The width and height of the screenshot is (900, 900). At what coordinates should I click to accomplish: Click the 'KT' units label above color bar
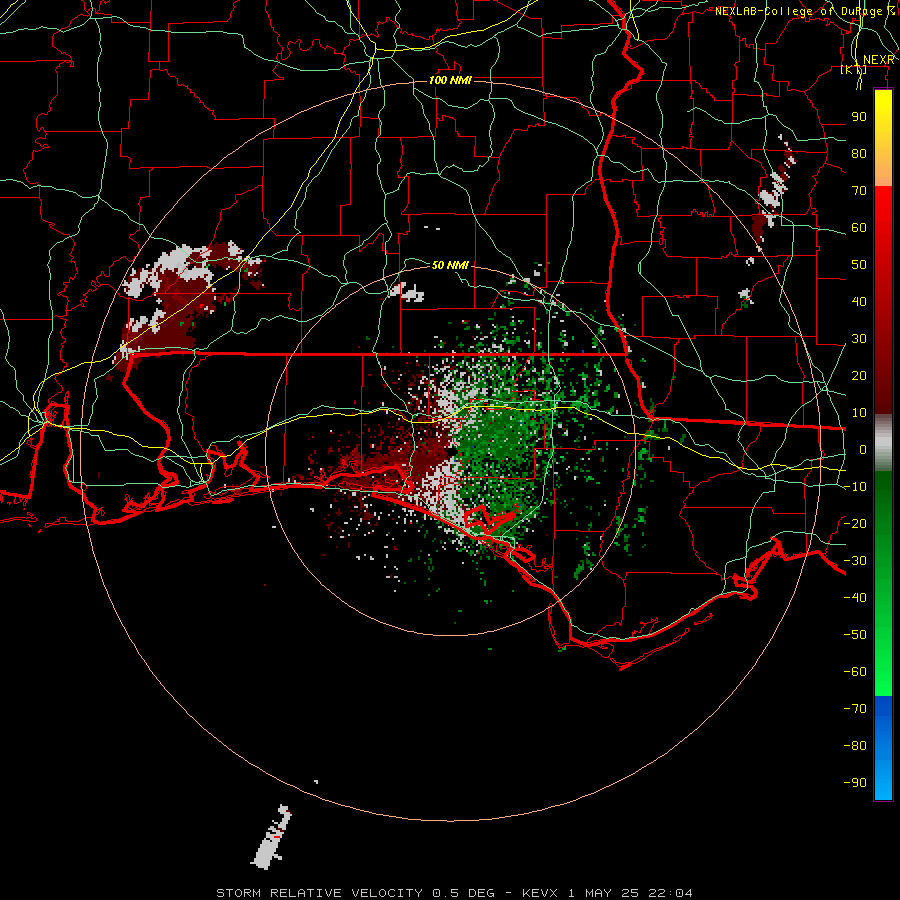coord(854,70)
